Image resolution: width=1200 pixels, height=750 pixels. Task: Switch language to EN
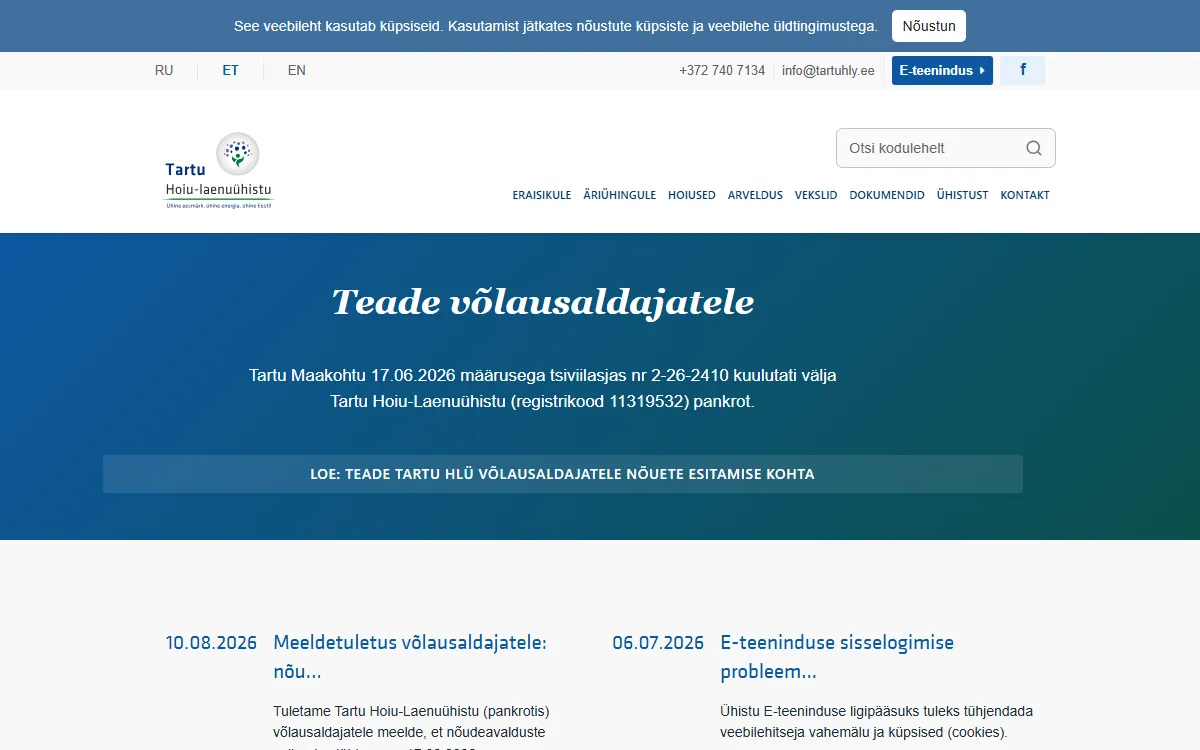pyautogui.click(x=296, y=70)
